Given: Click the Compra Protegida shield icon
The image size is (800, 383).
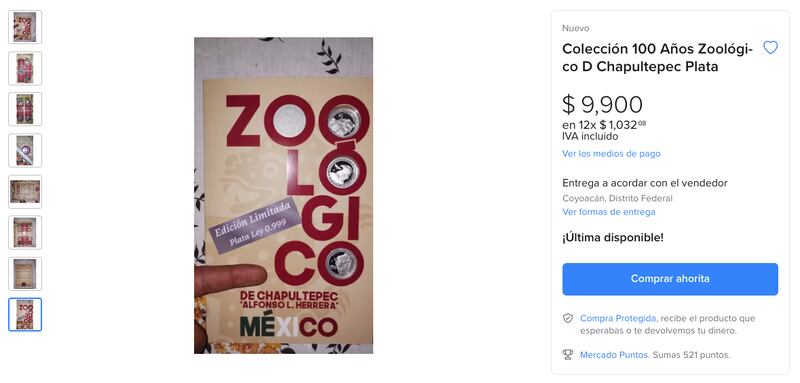Looking at the screenshot, I should click(x=568, y=318).
